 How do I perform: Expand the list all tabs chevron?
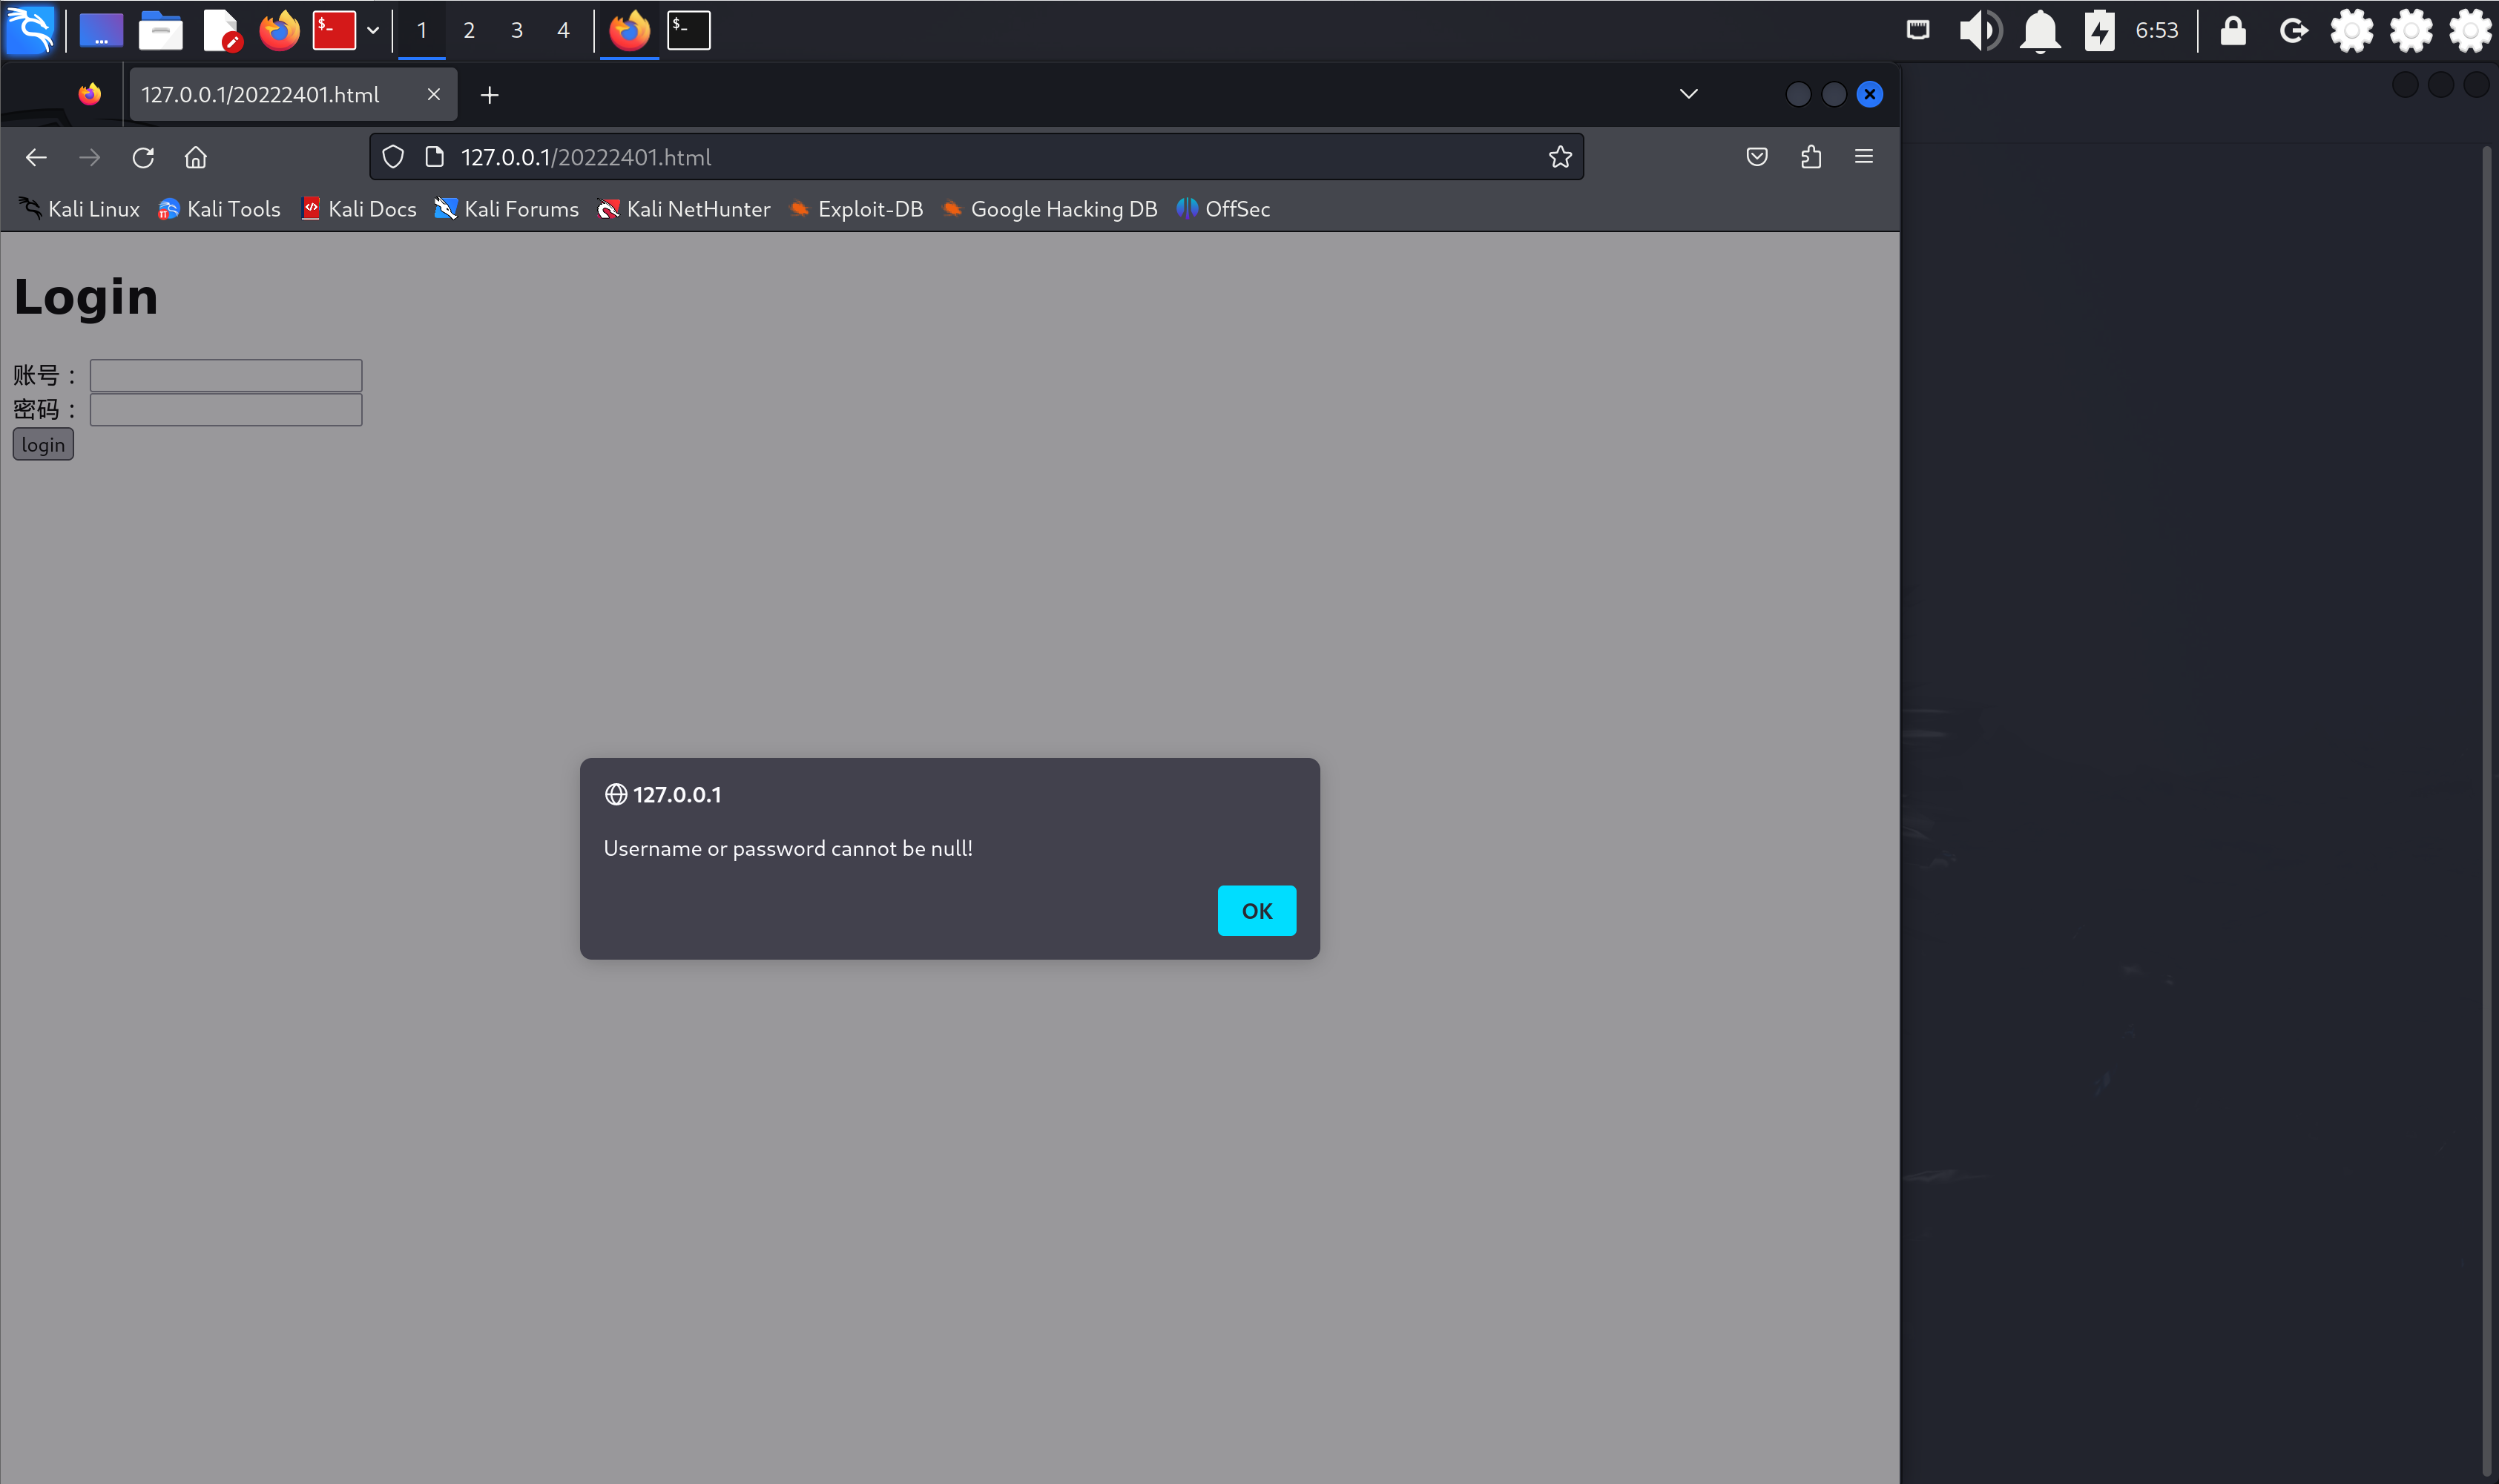tap(1689, 94)
